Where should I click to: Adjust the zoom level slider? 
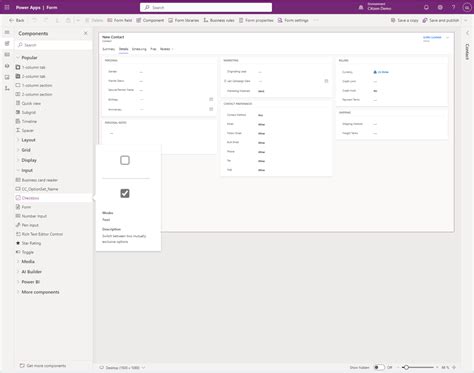pos(418,367)
